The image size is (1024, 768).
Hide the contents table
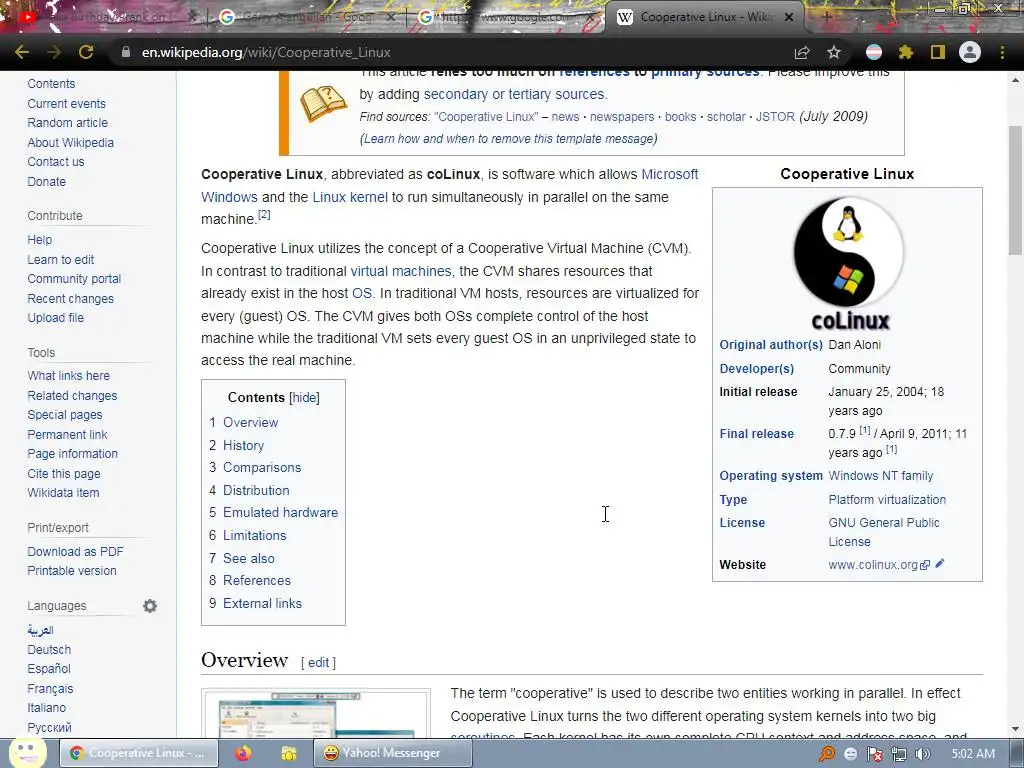(x=304, y=397)
